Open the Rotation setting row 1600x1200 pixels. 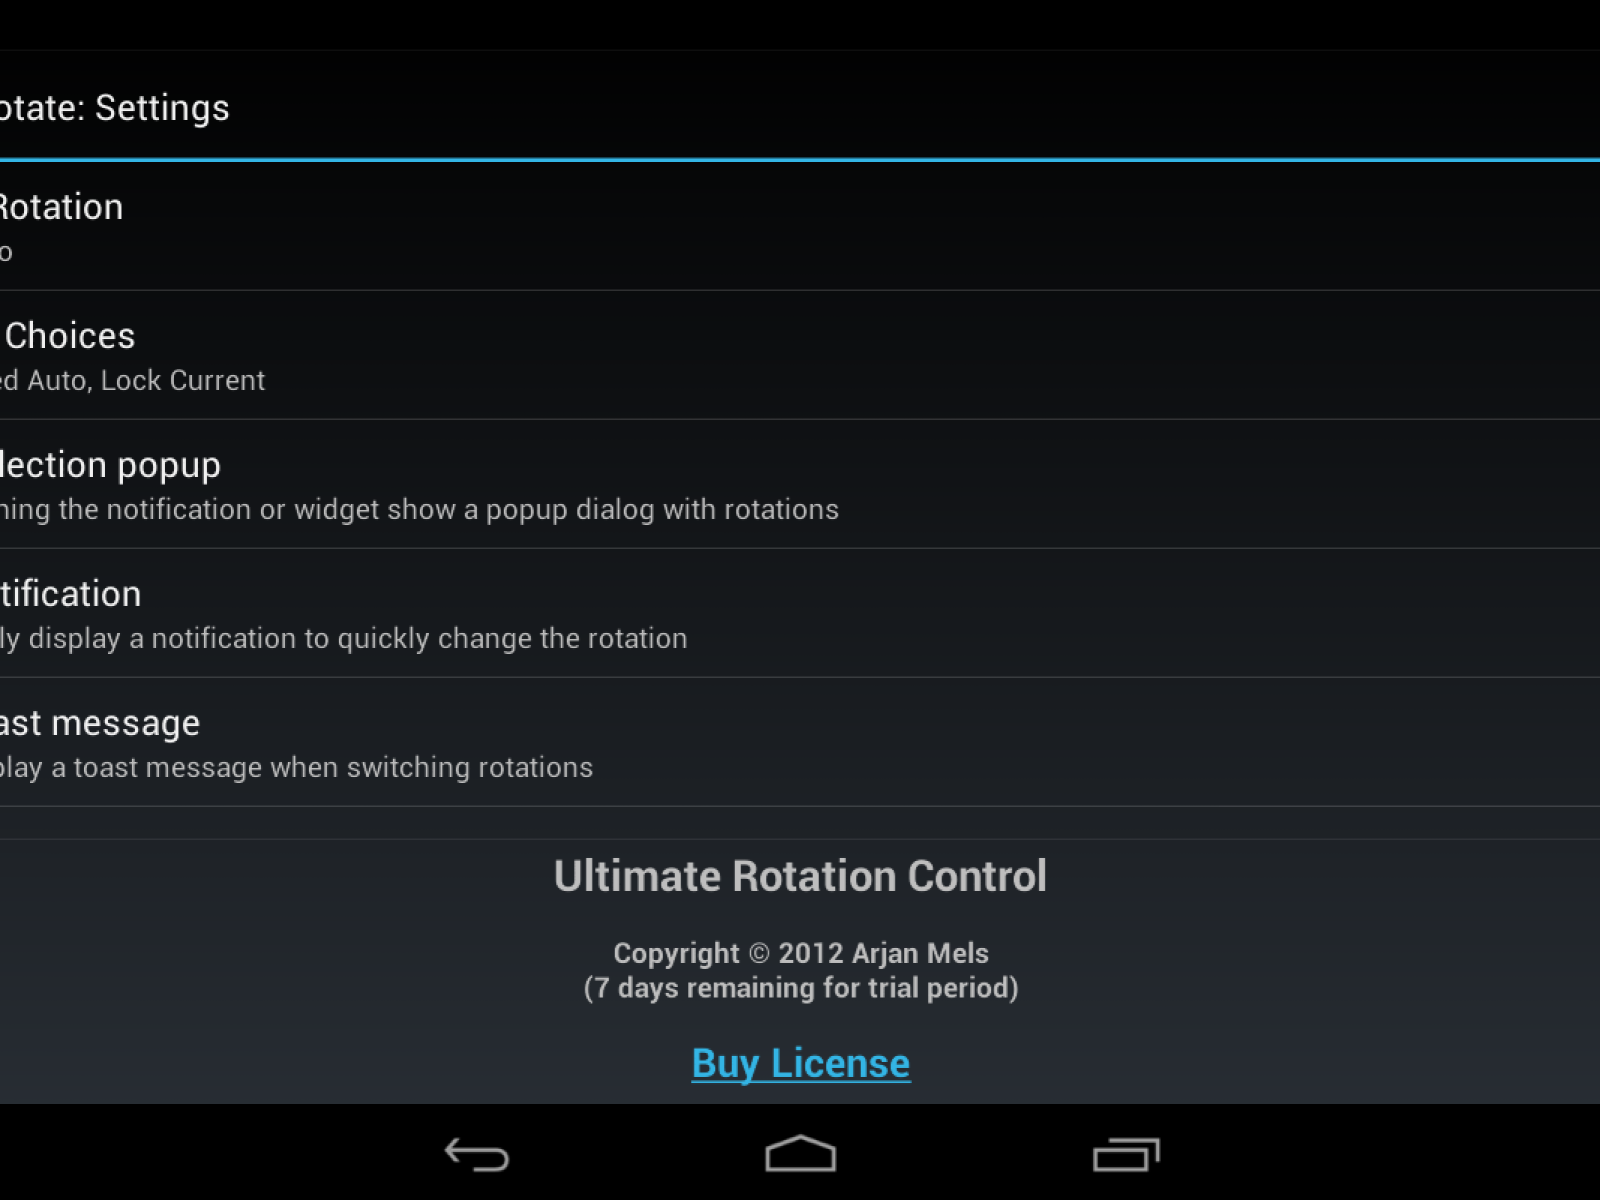coord(800,226)
